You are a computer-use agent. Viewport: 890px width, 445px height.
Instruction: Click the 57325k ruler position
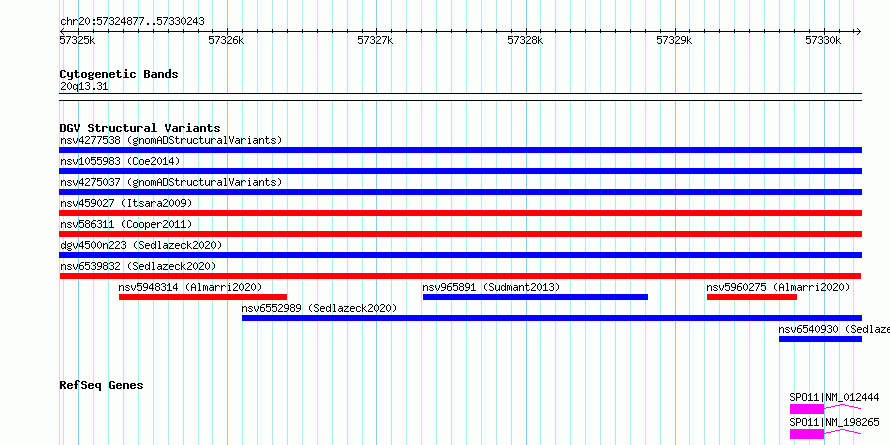point(77,40)
